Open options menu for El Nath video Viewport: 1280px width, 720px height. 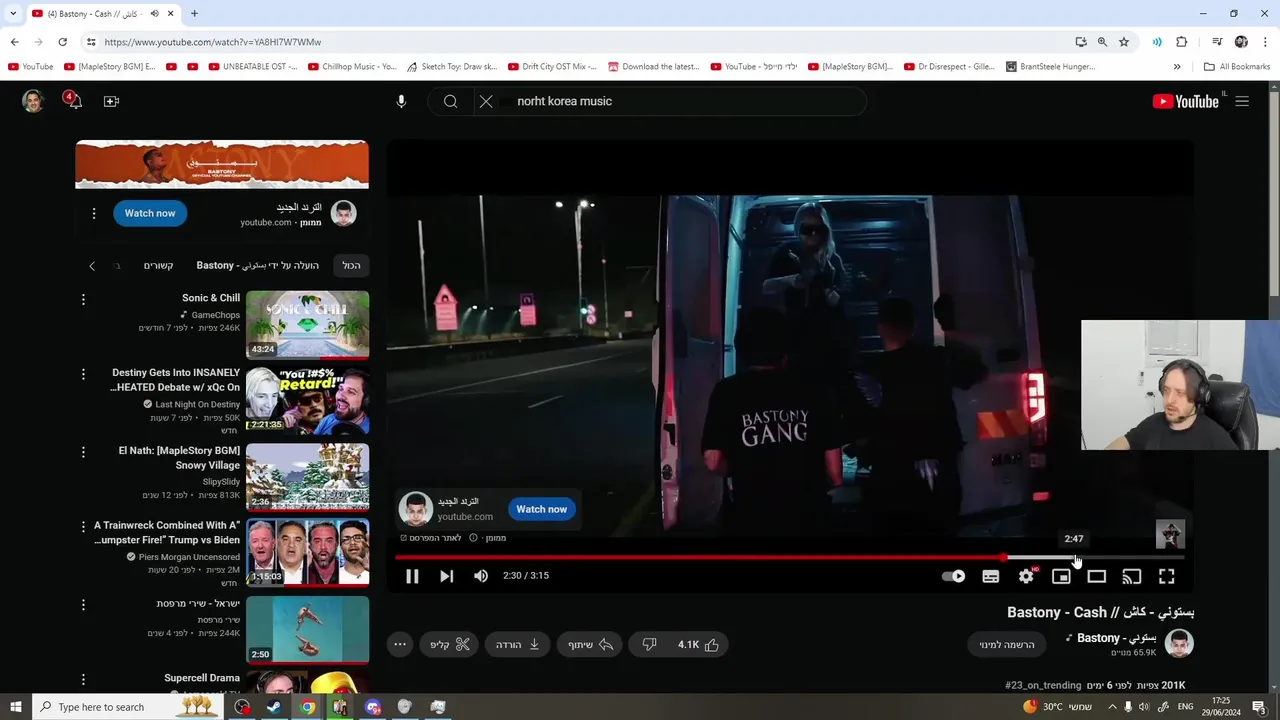(83, 451)
